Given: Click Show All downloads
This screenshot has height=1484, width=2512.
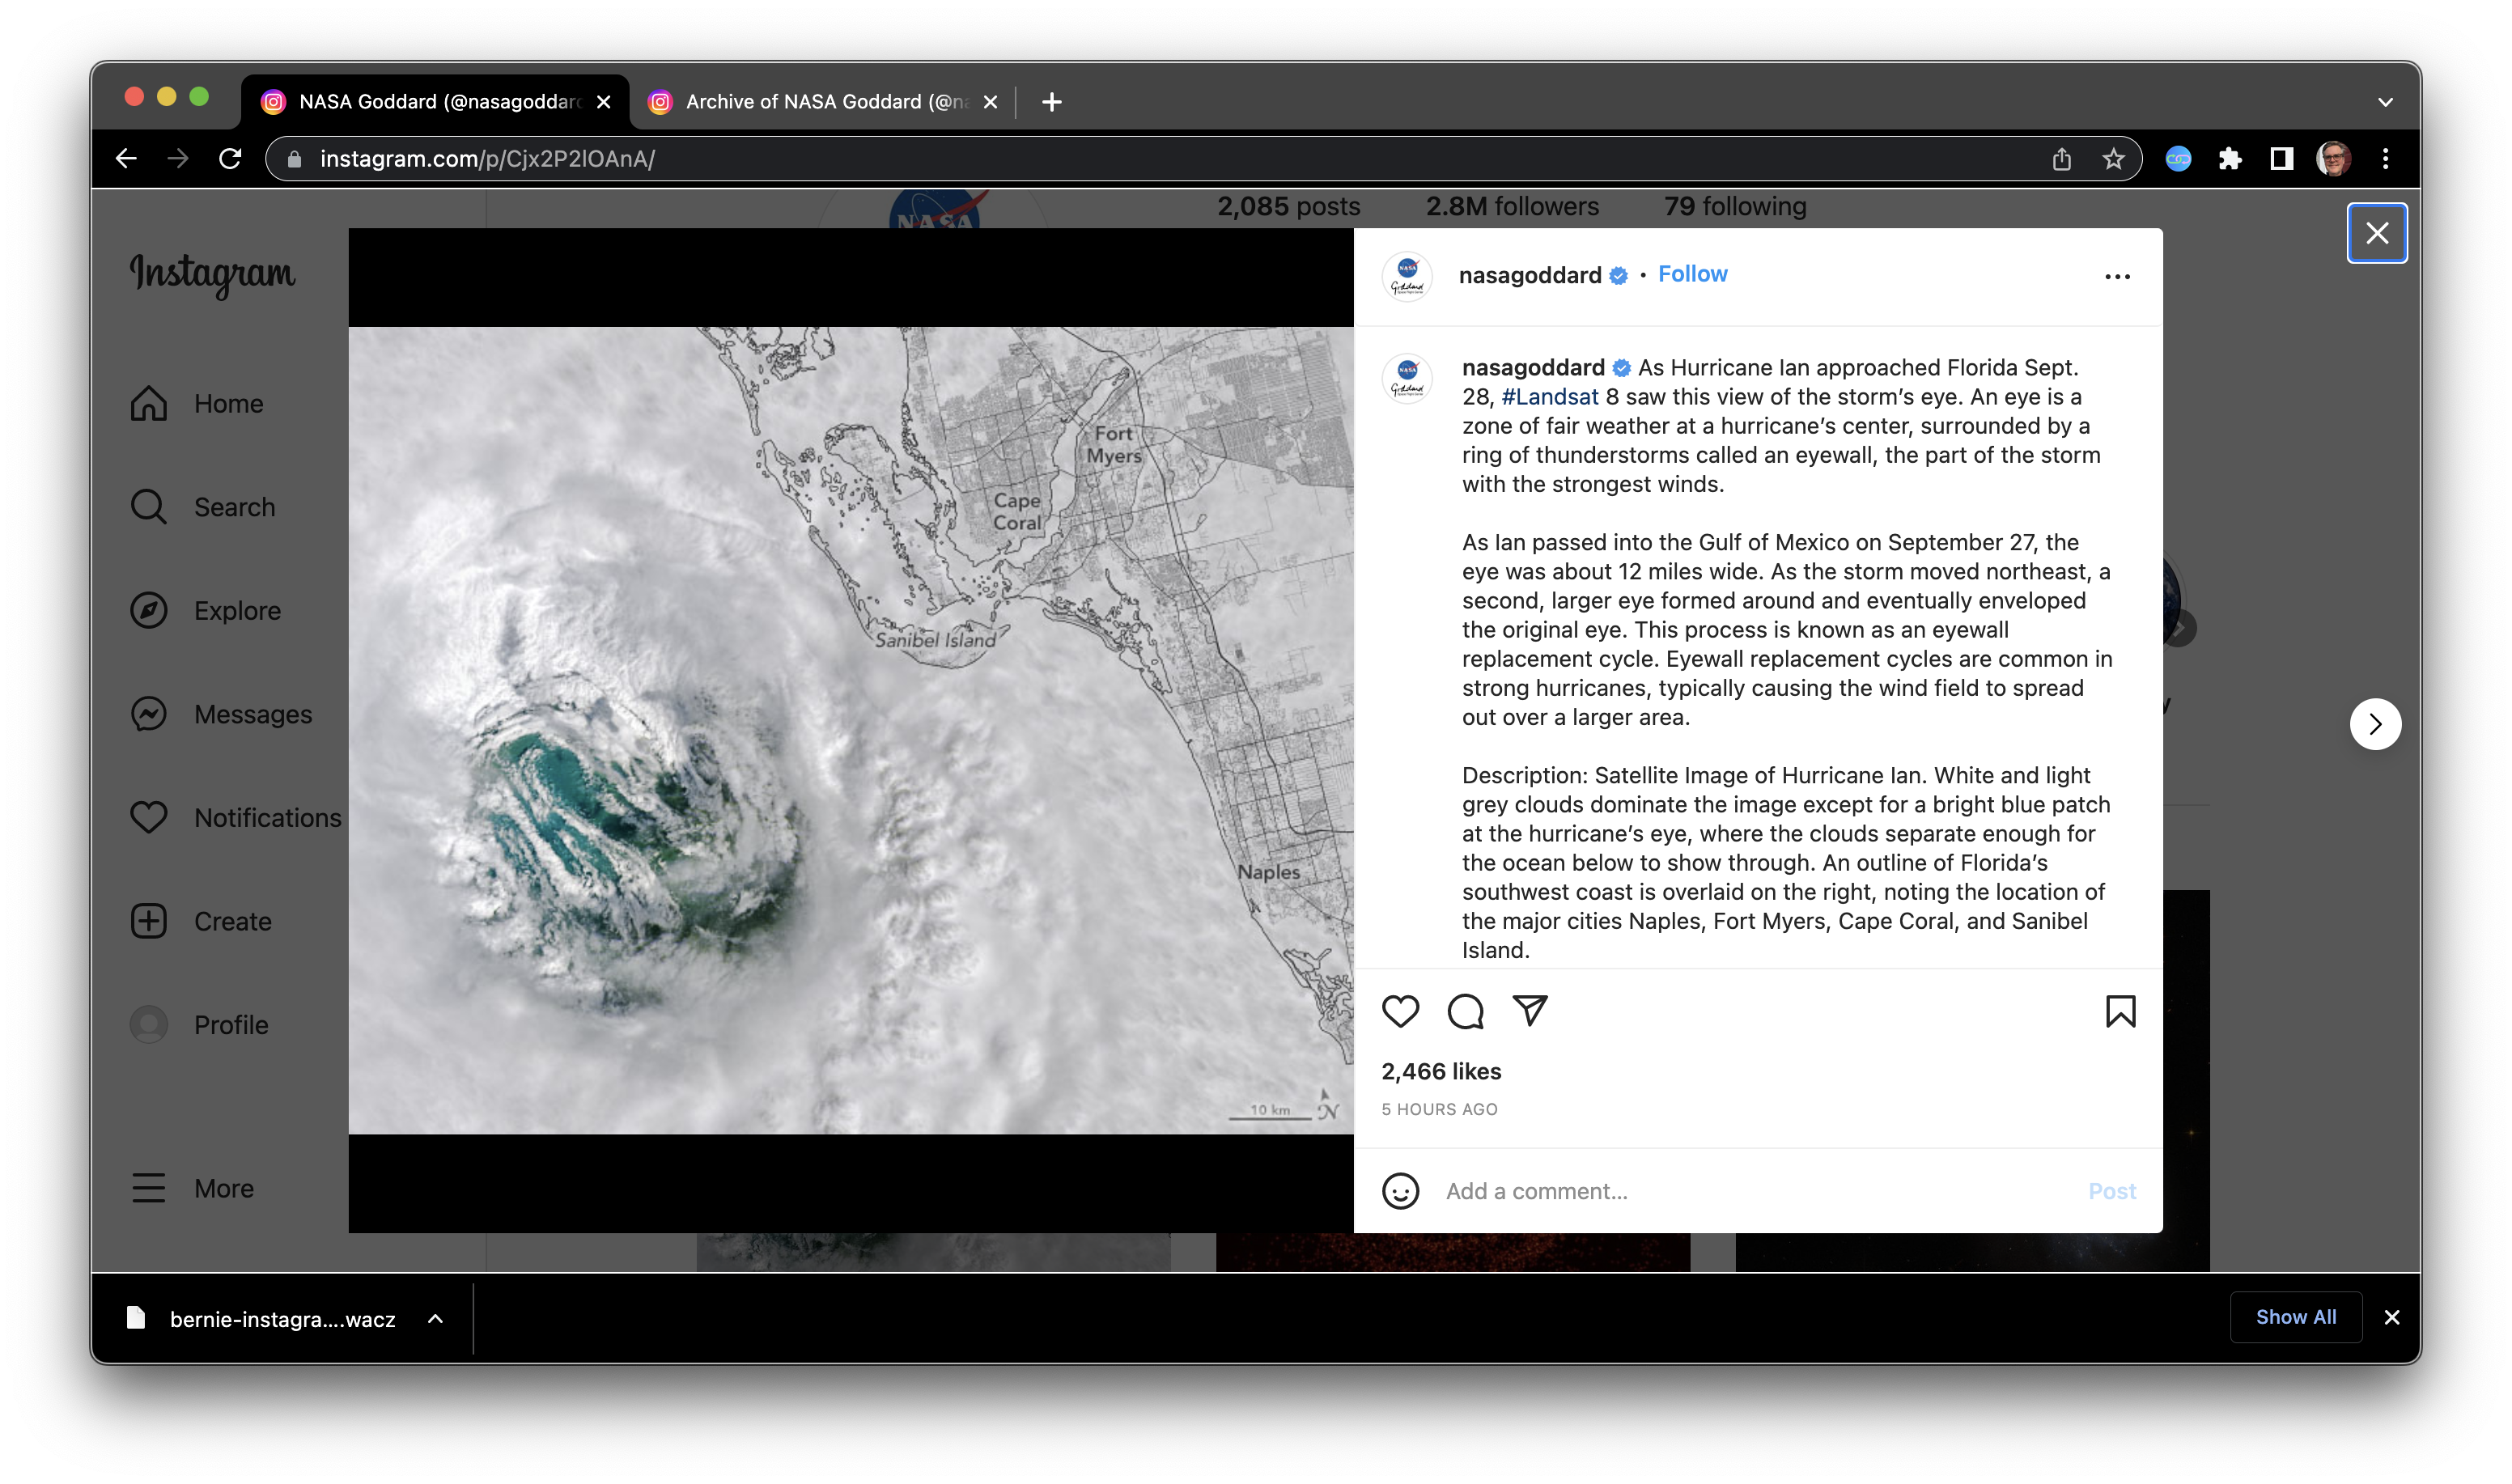Looking at the screenshot, I should tap(2295, 1317).
